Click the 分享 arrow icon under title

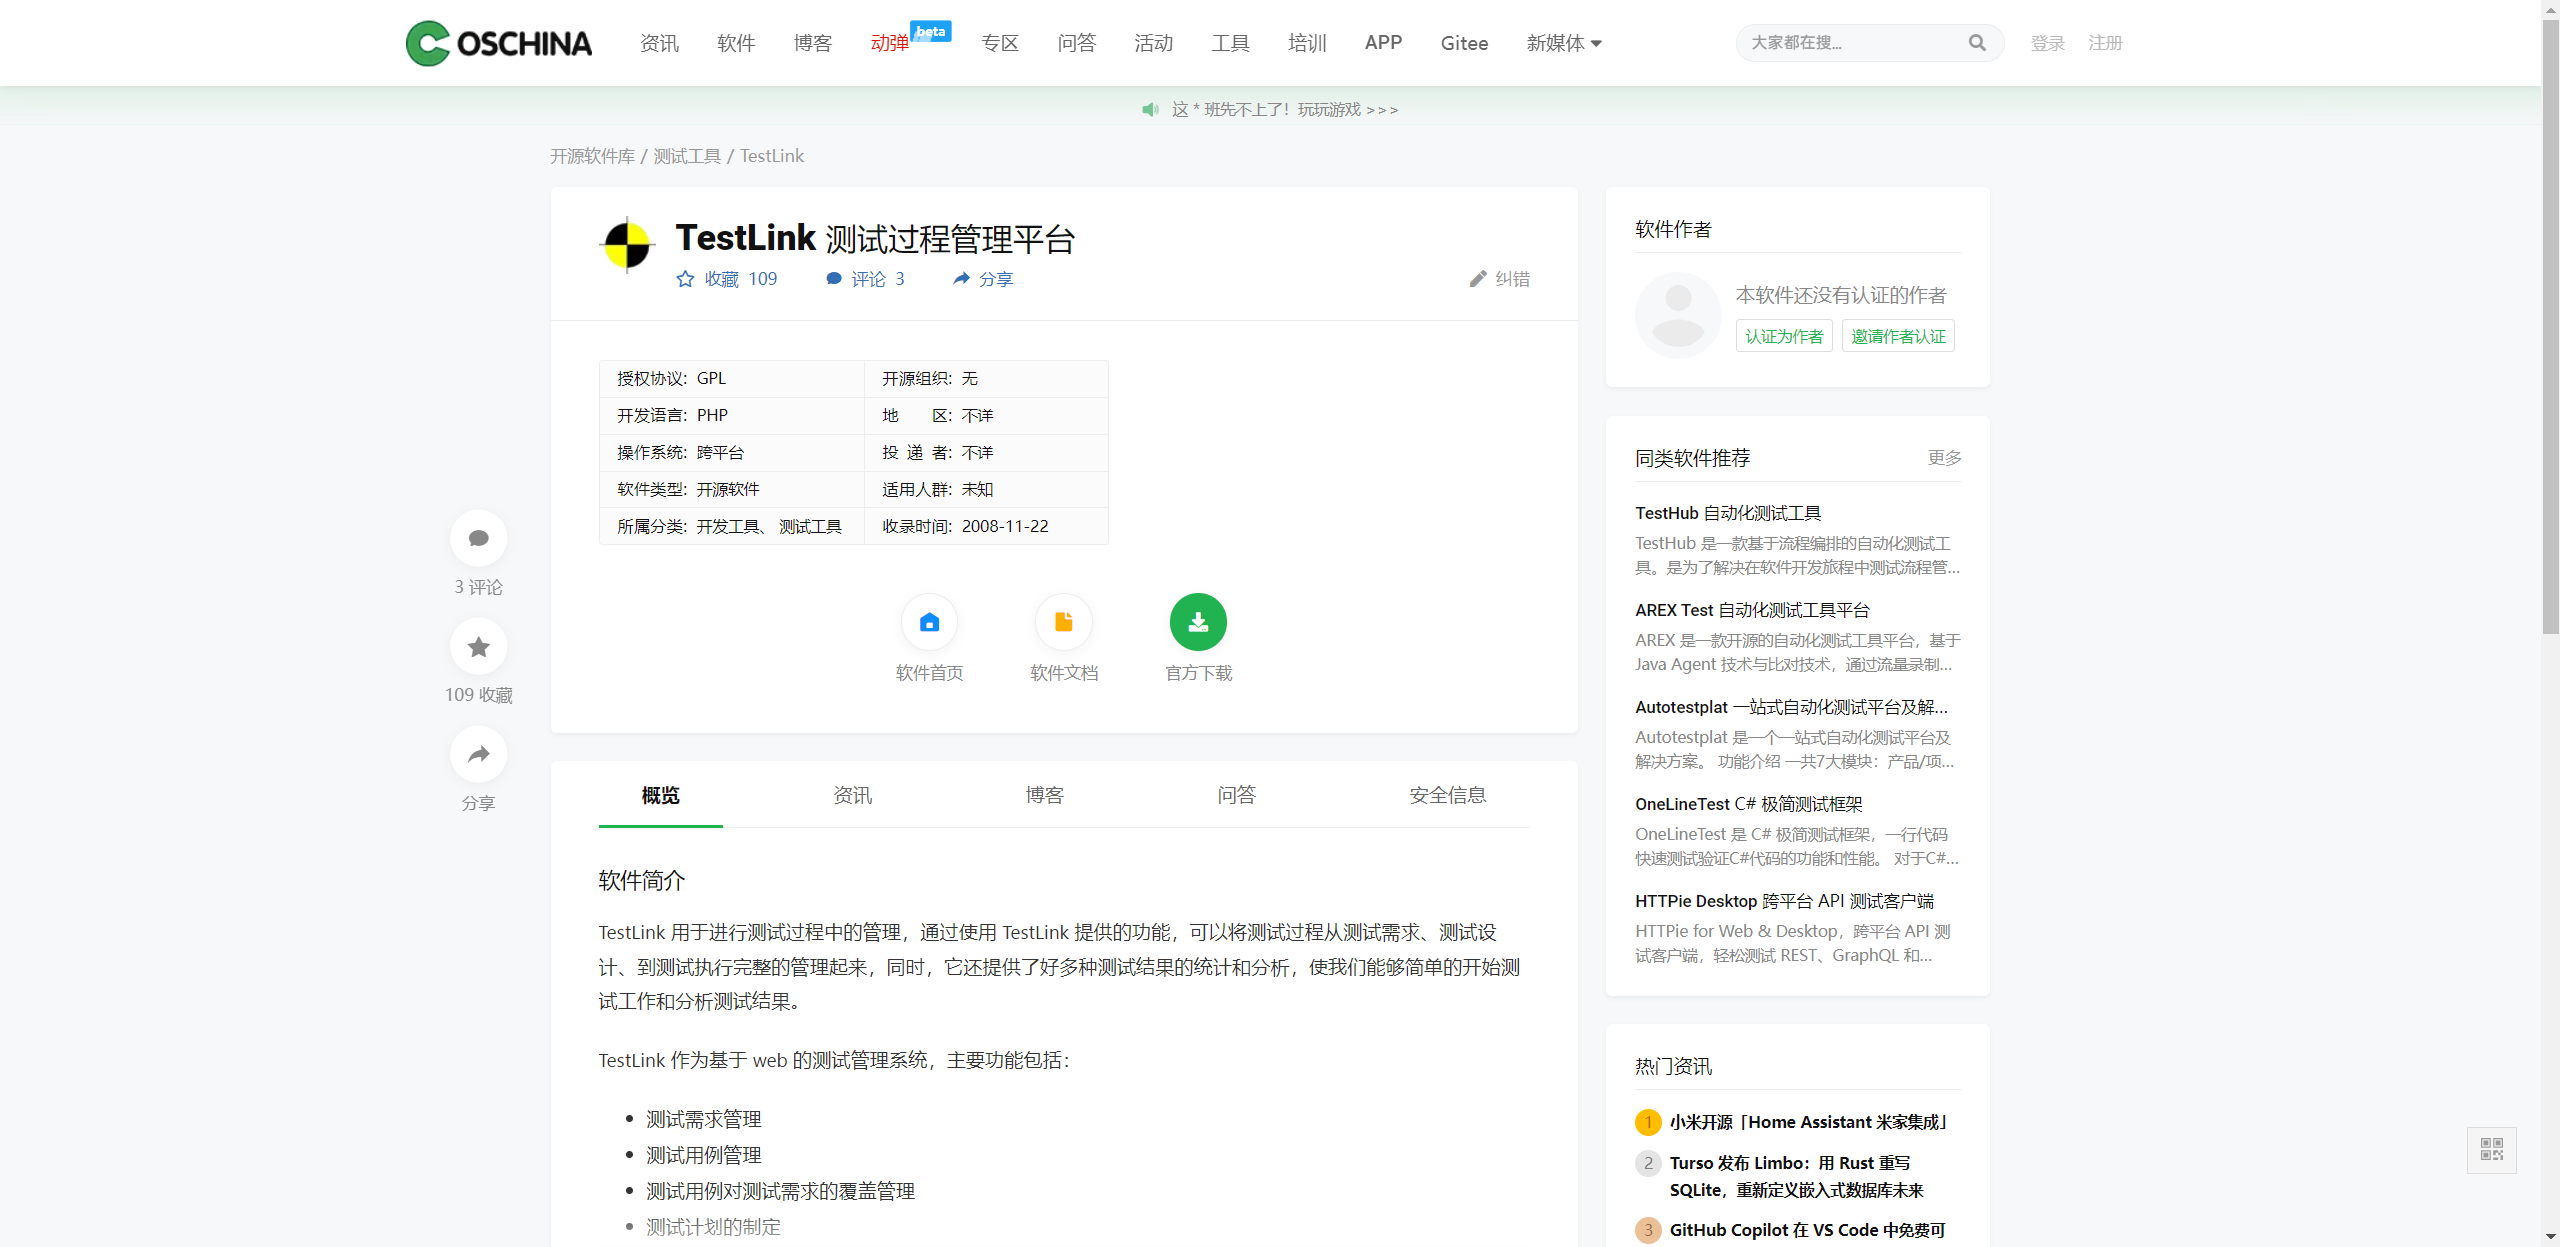click(x=961, y=279)
